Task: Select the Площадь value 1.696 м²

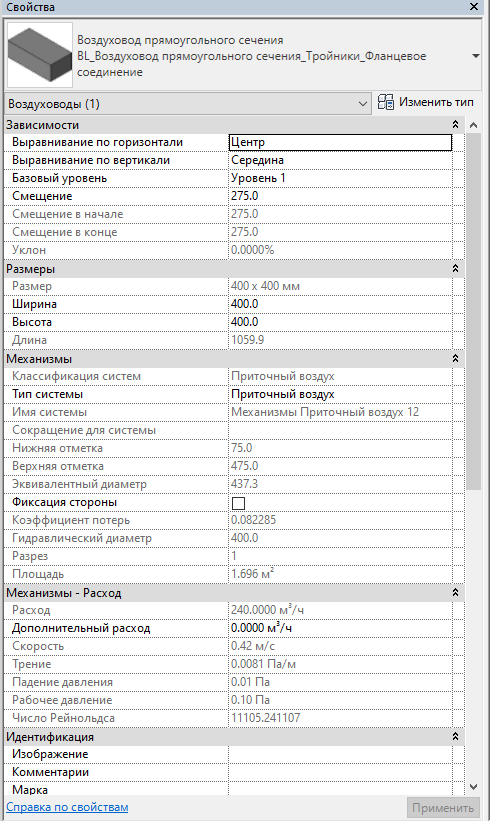Action: (x=252, y=573)
